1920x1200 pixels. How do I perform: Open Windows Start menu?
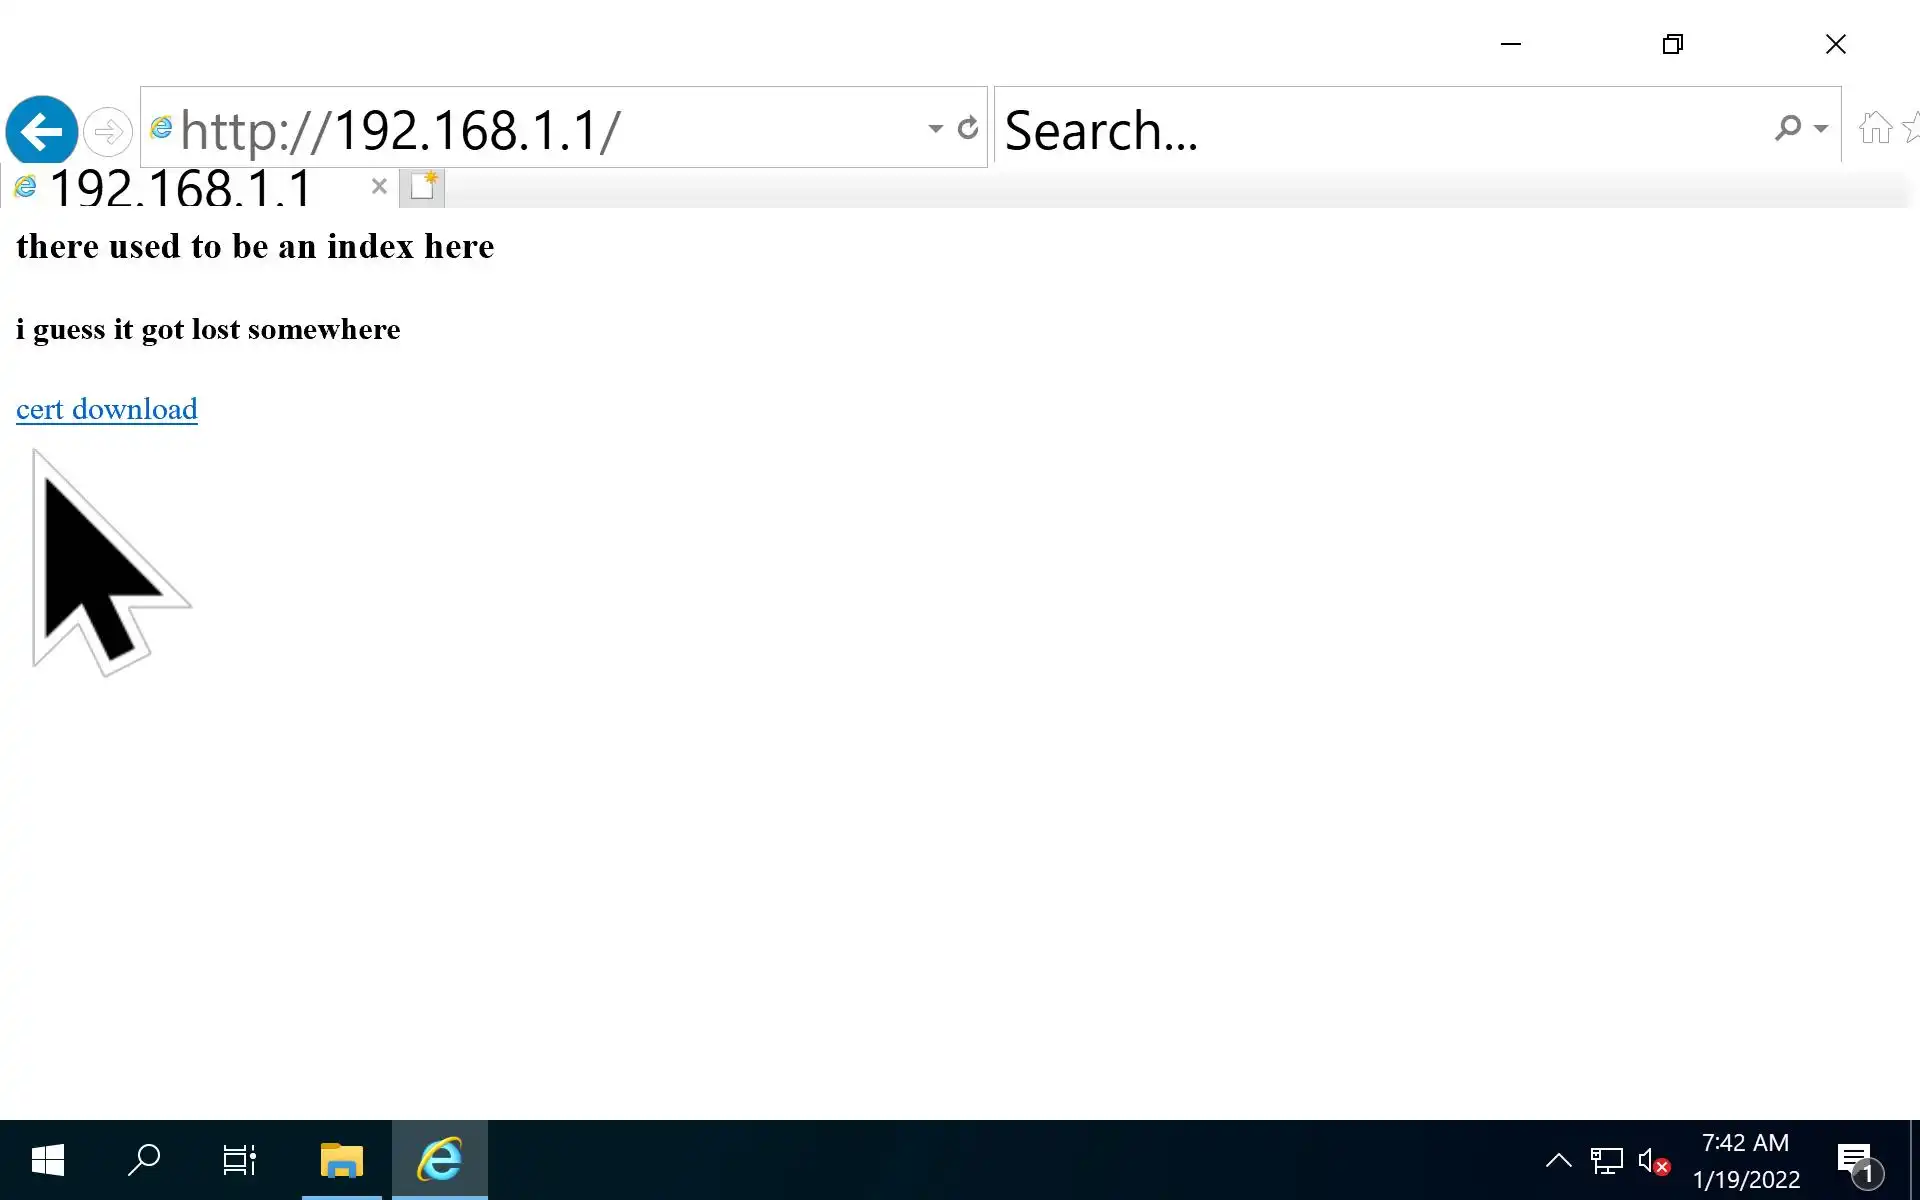[47, 1160]
